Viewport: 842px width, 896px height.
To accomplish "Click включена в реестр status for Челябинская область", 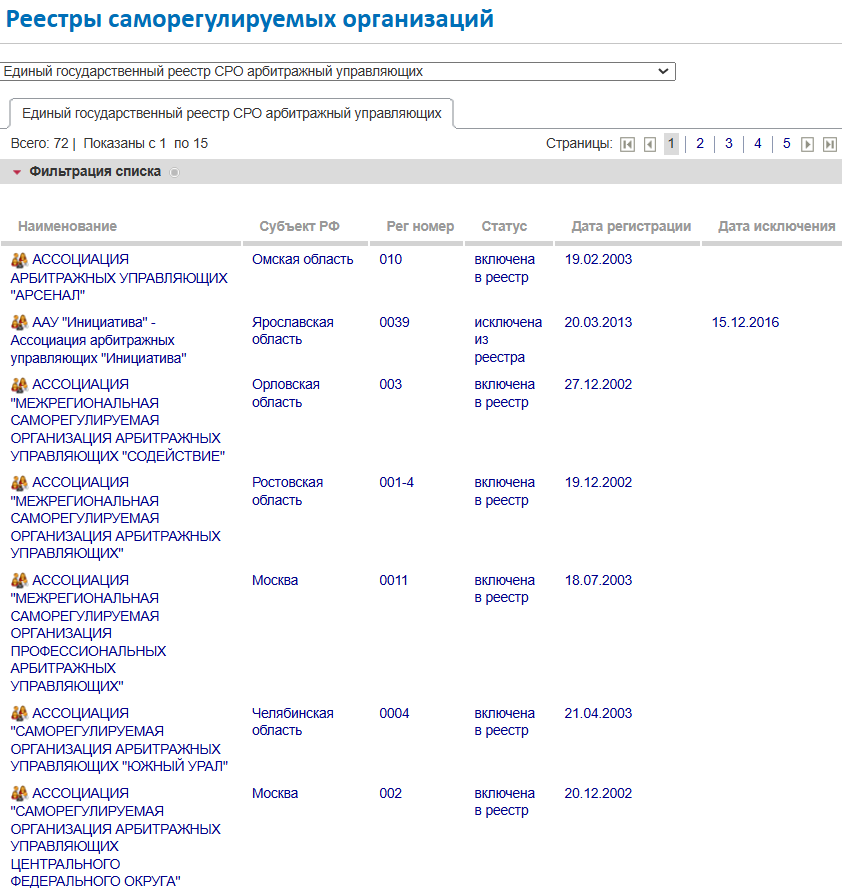I will 504,722.
